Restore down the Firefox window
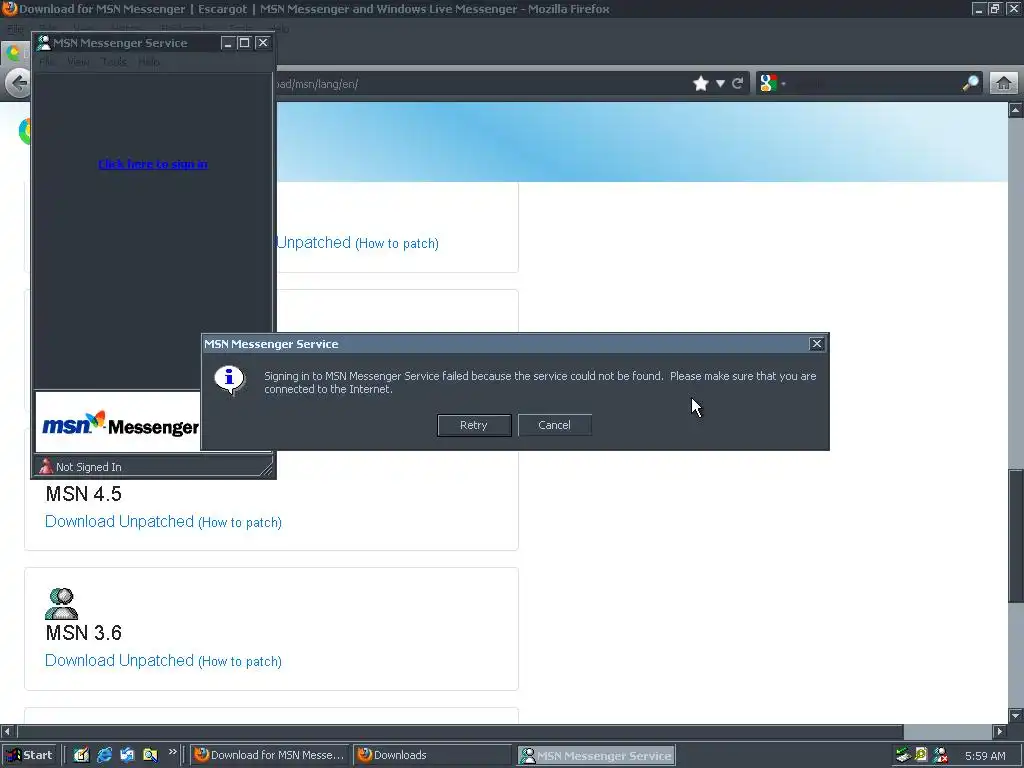Image resolution: width=1024 pixels, height=768 pixels. tap(995, 8)
